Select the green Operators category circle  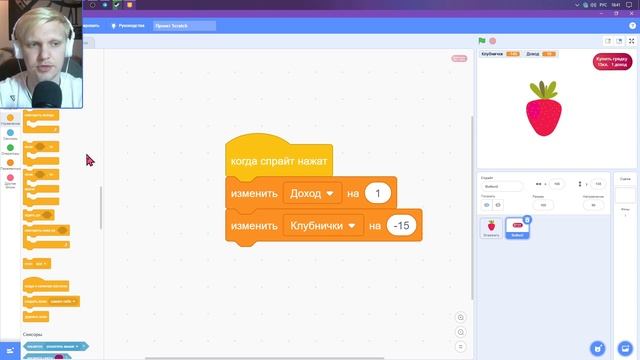(10, 148)
